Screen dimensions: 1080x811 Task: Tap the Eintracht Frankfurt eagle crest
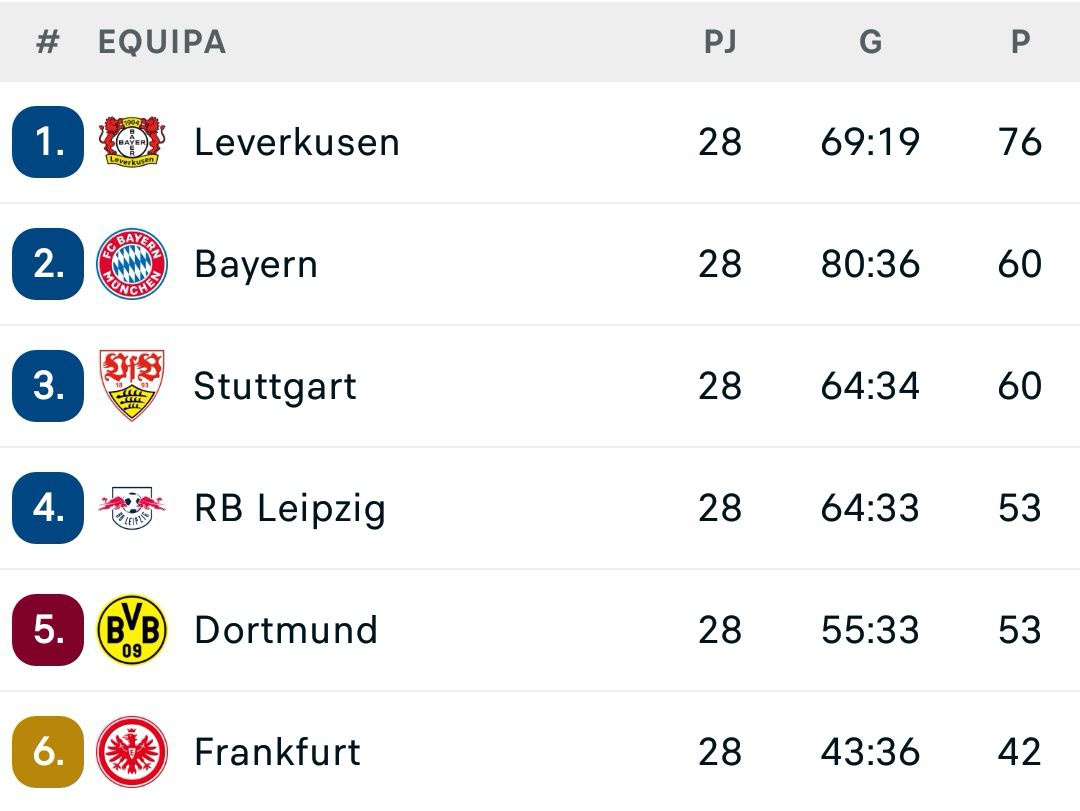pos(132,752)
